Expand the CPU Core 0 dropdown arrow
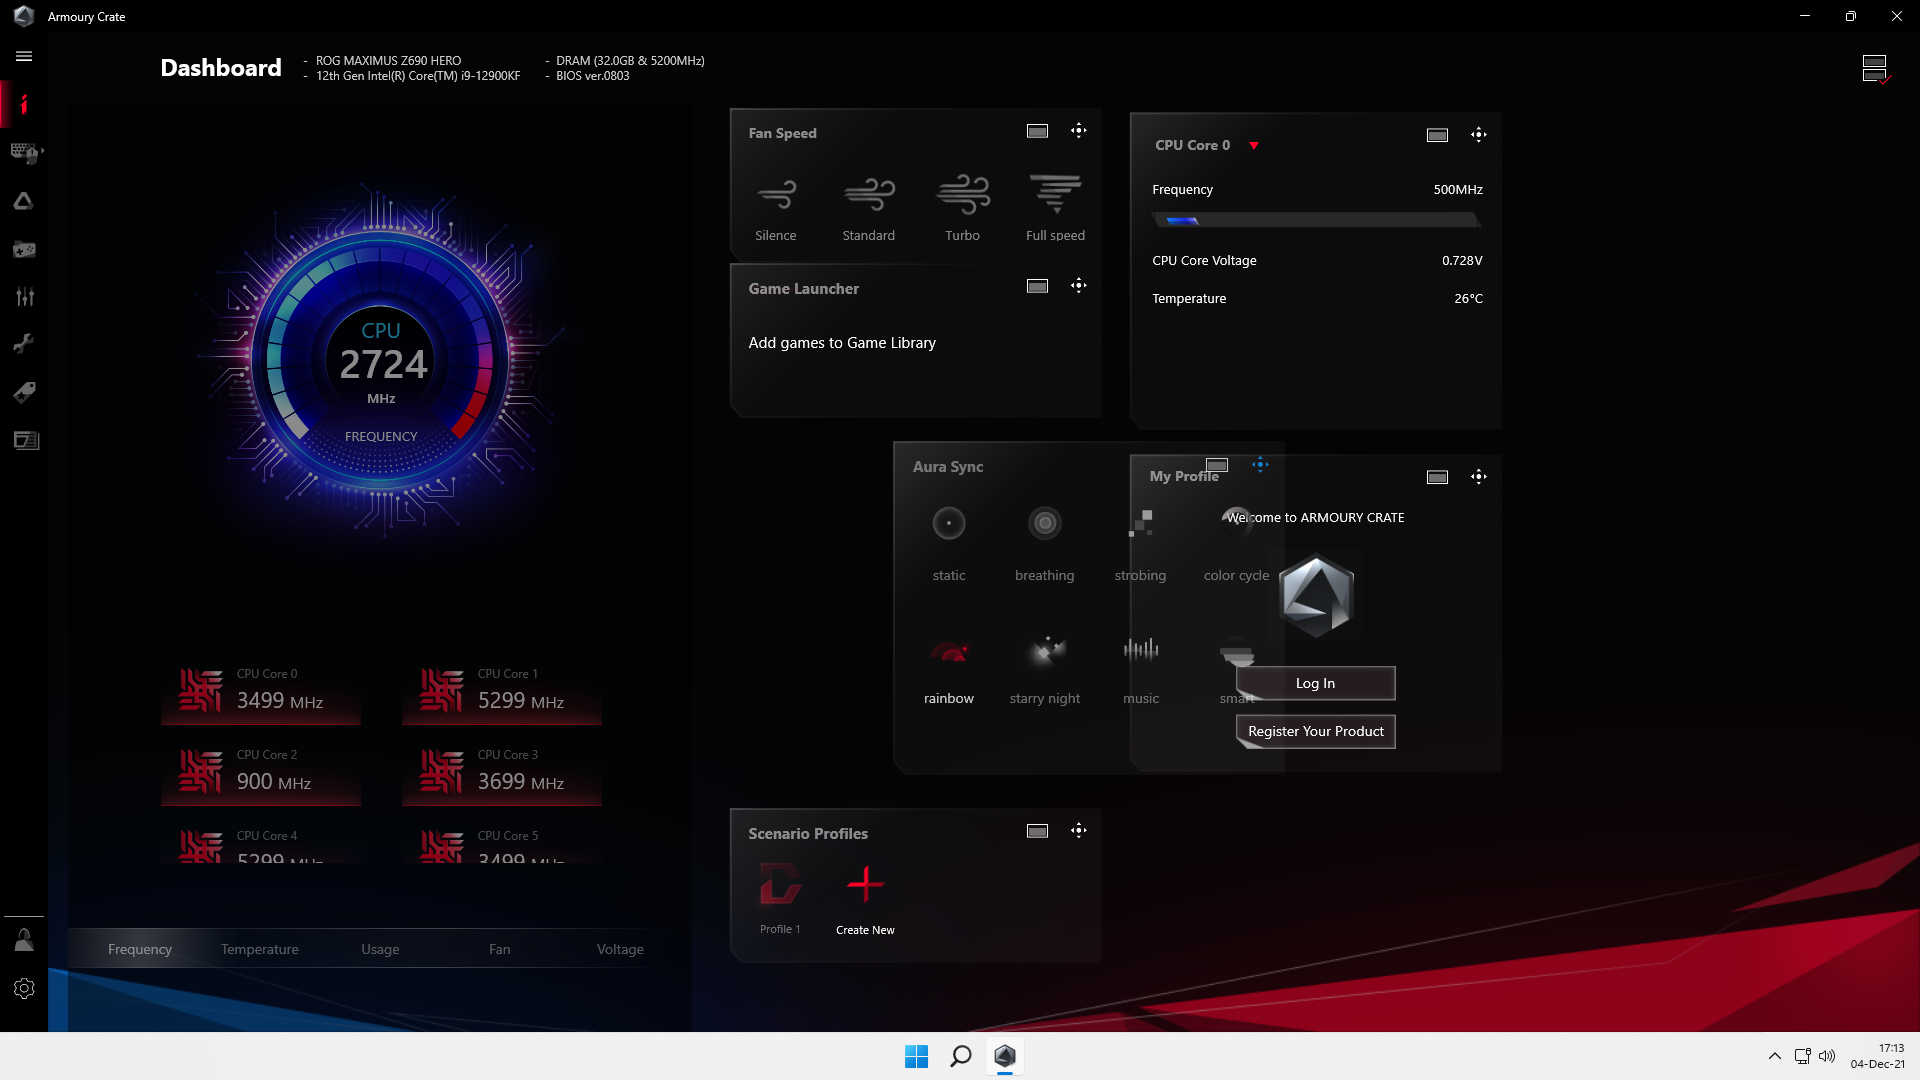1920x1080 pixels. pyautogui.click(x=1254, y=146)
